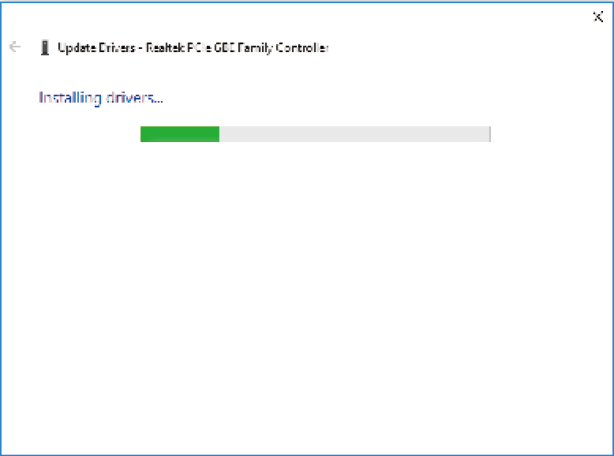Click the left start of the progress bar
The width and height of the screenshot is (614, 456).
[142, 134]
